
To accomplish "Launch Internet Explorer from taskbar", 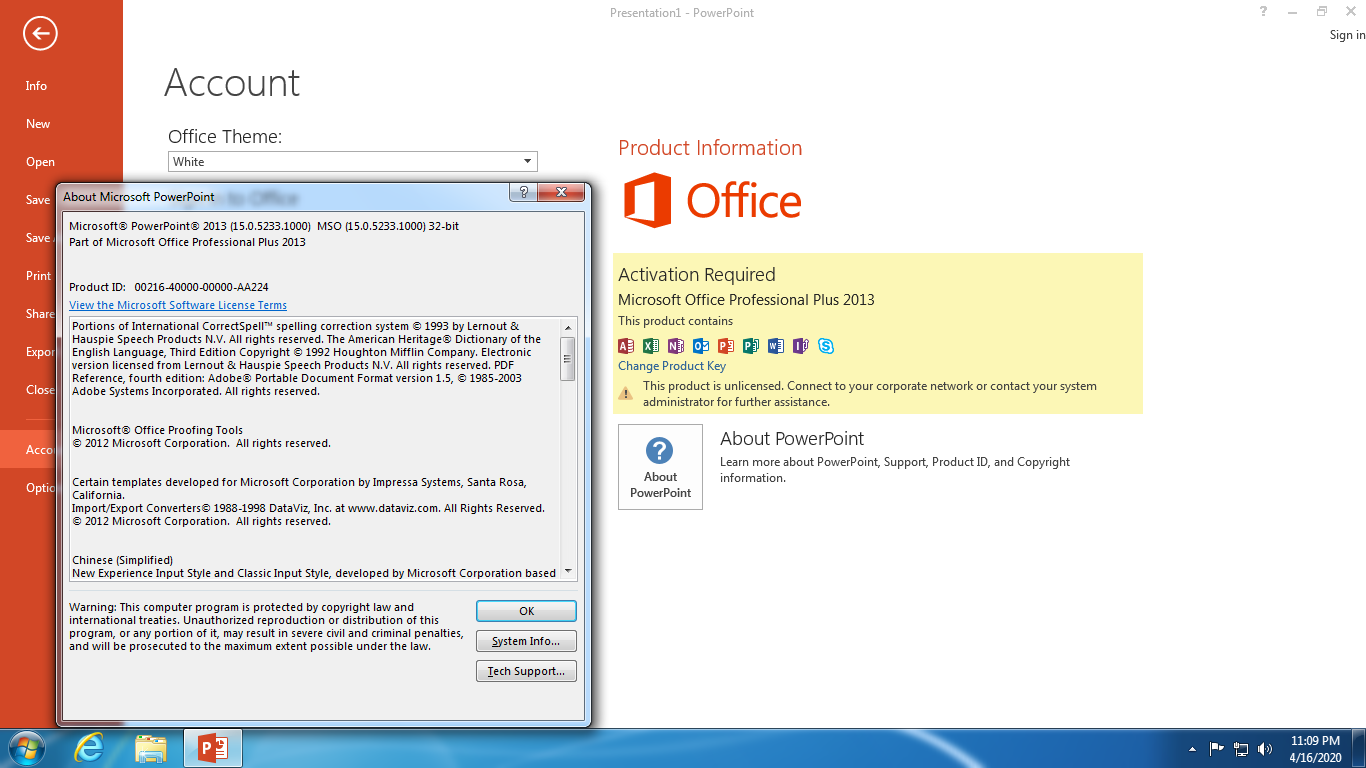I will pos(89,748).
